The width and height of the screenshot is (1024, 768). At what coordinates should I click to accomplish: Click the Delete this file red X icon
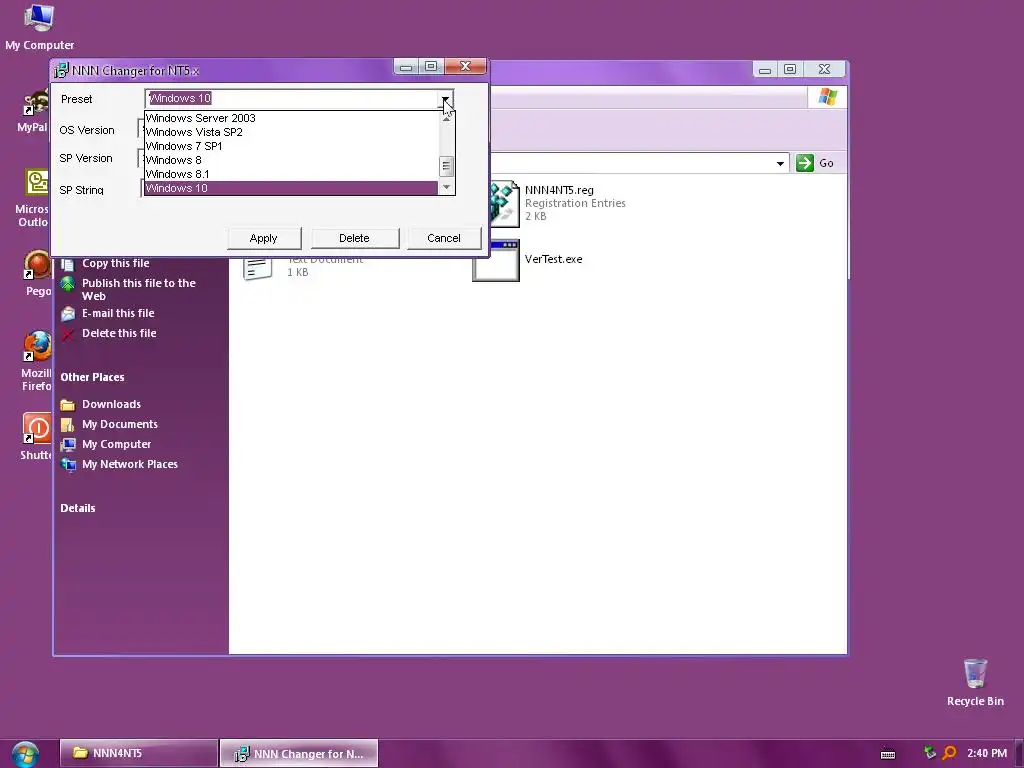tap(68, 334)
